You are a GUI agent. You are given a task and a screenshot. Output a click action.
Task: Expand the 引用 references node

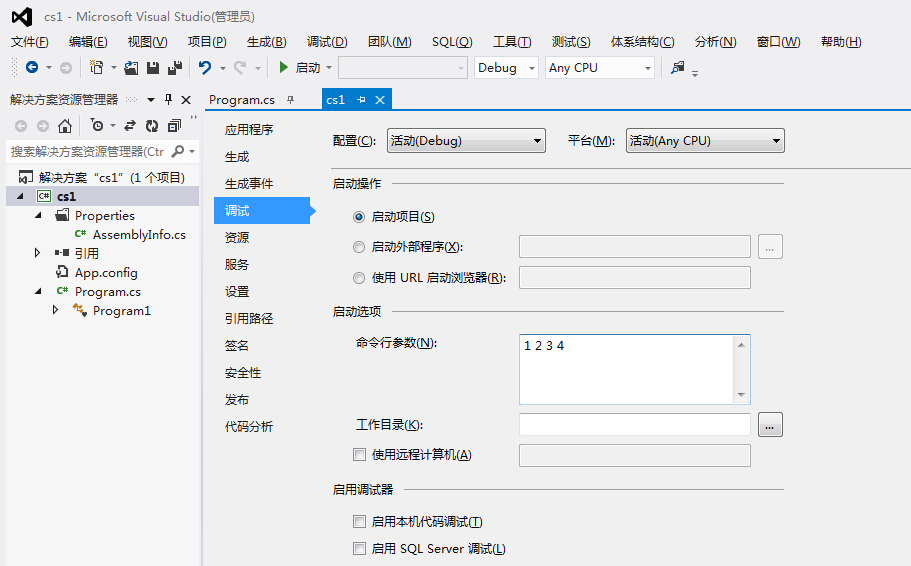[x=37, y=253]
